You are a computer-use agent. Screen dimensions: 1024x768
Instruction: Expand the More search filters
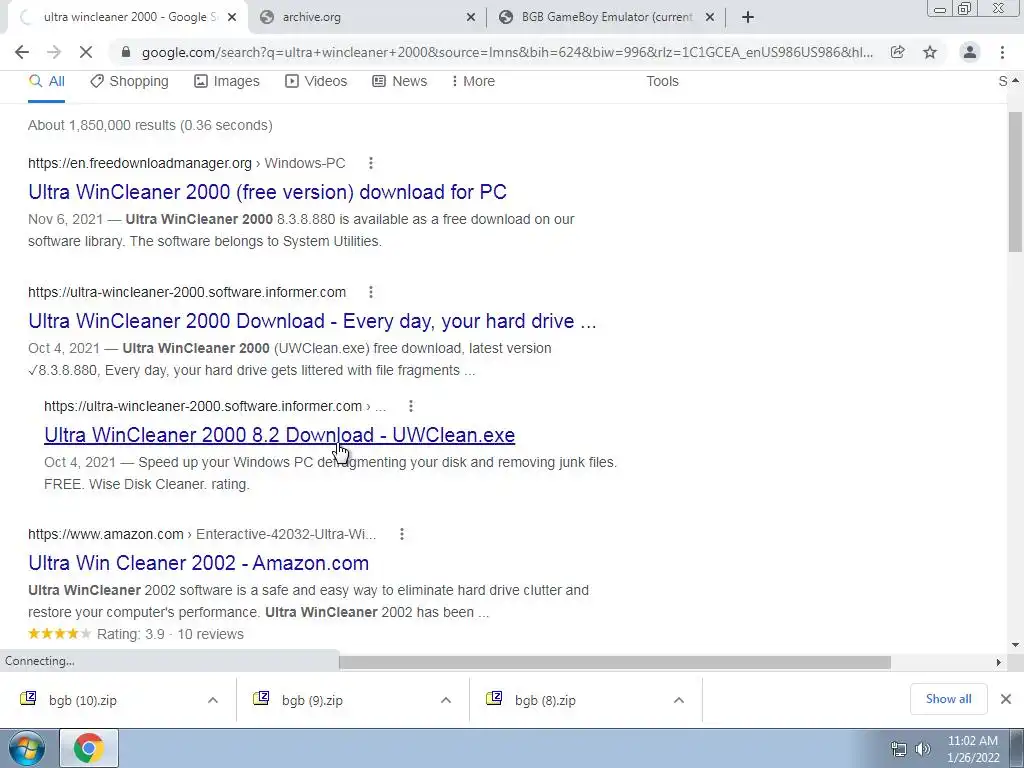[x=473, y=81]
